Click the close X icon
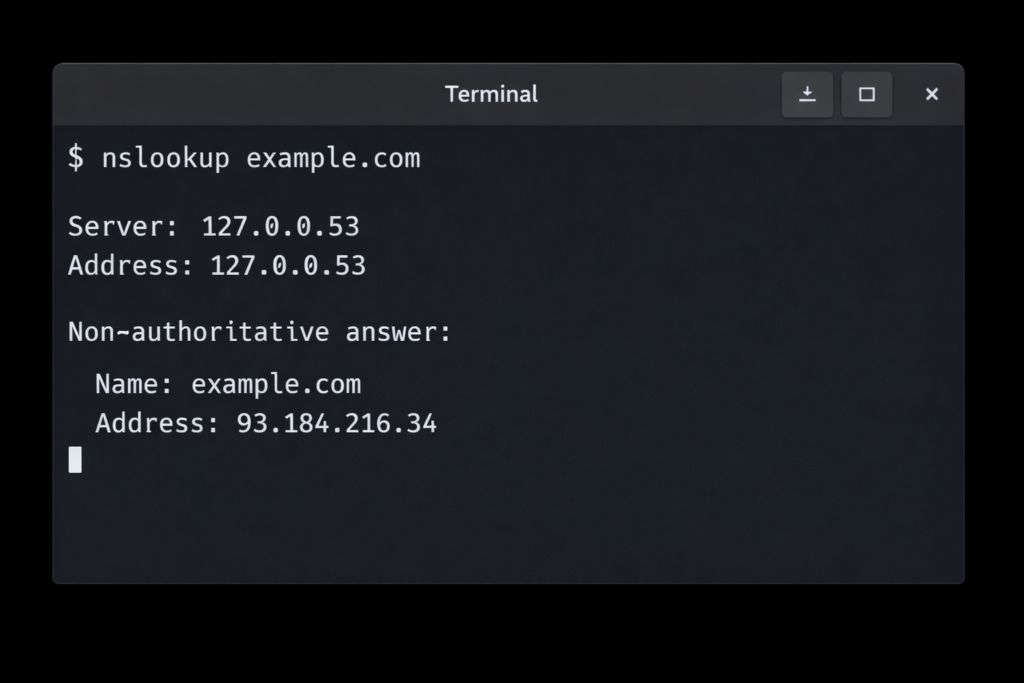The width and height of the screenshot is (1024, 683). click(x=931, y=94)
